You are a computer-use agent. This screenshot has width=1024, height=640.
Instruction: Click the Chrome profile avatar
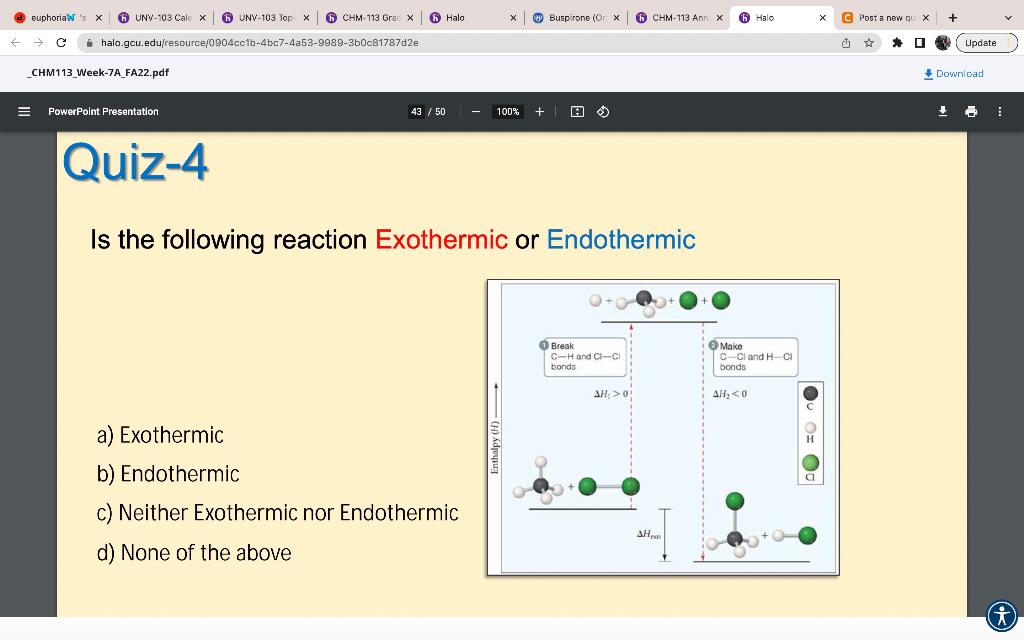click(942, 42)
